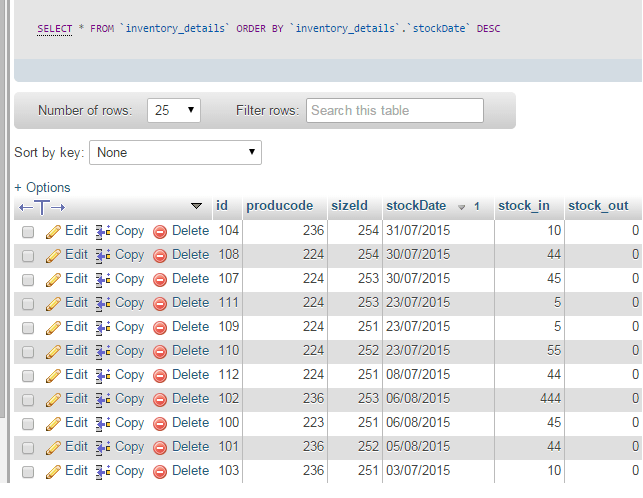The width and height of the screenshot is (643, 498).
Task: Sort by the stock_out column header
Action: click(598, 206)
